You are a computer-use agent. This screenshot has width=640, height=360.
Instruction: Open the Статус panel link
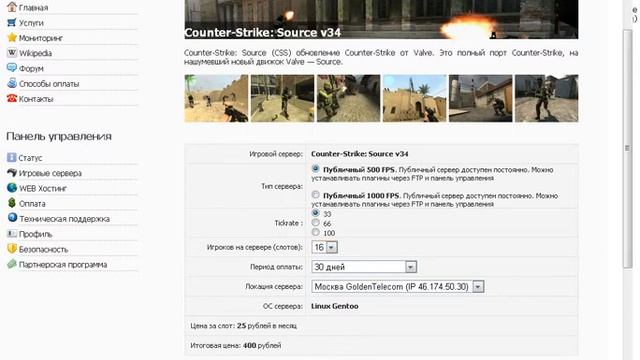(x=30, y=158)
